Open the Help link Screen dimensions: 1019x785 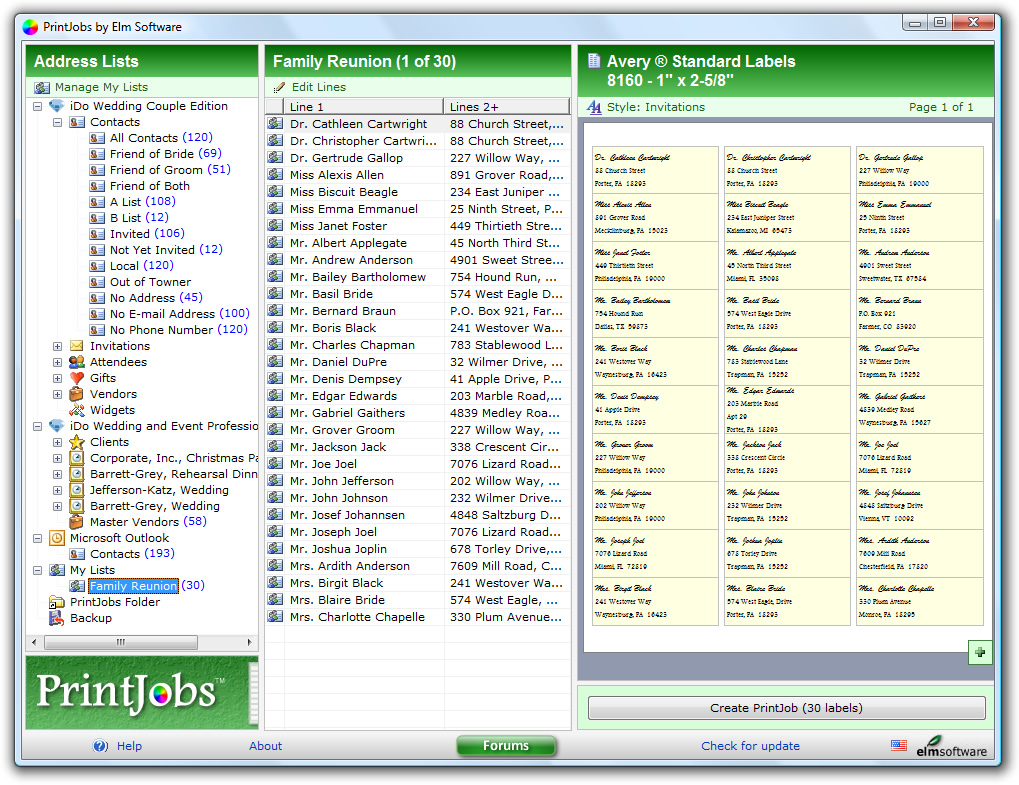tap(129, 746)
